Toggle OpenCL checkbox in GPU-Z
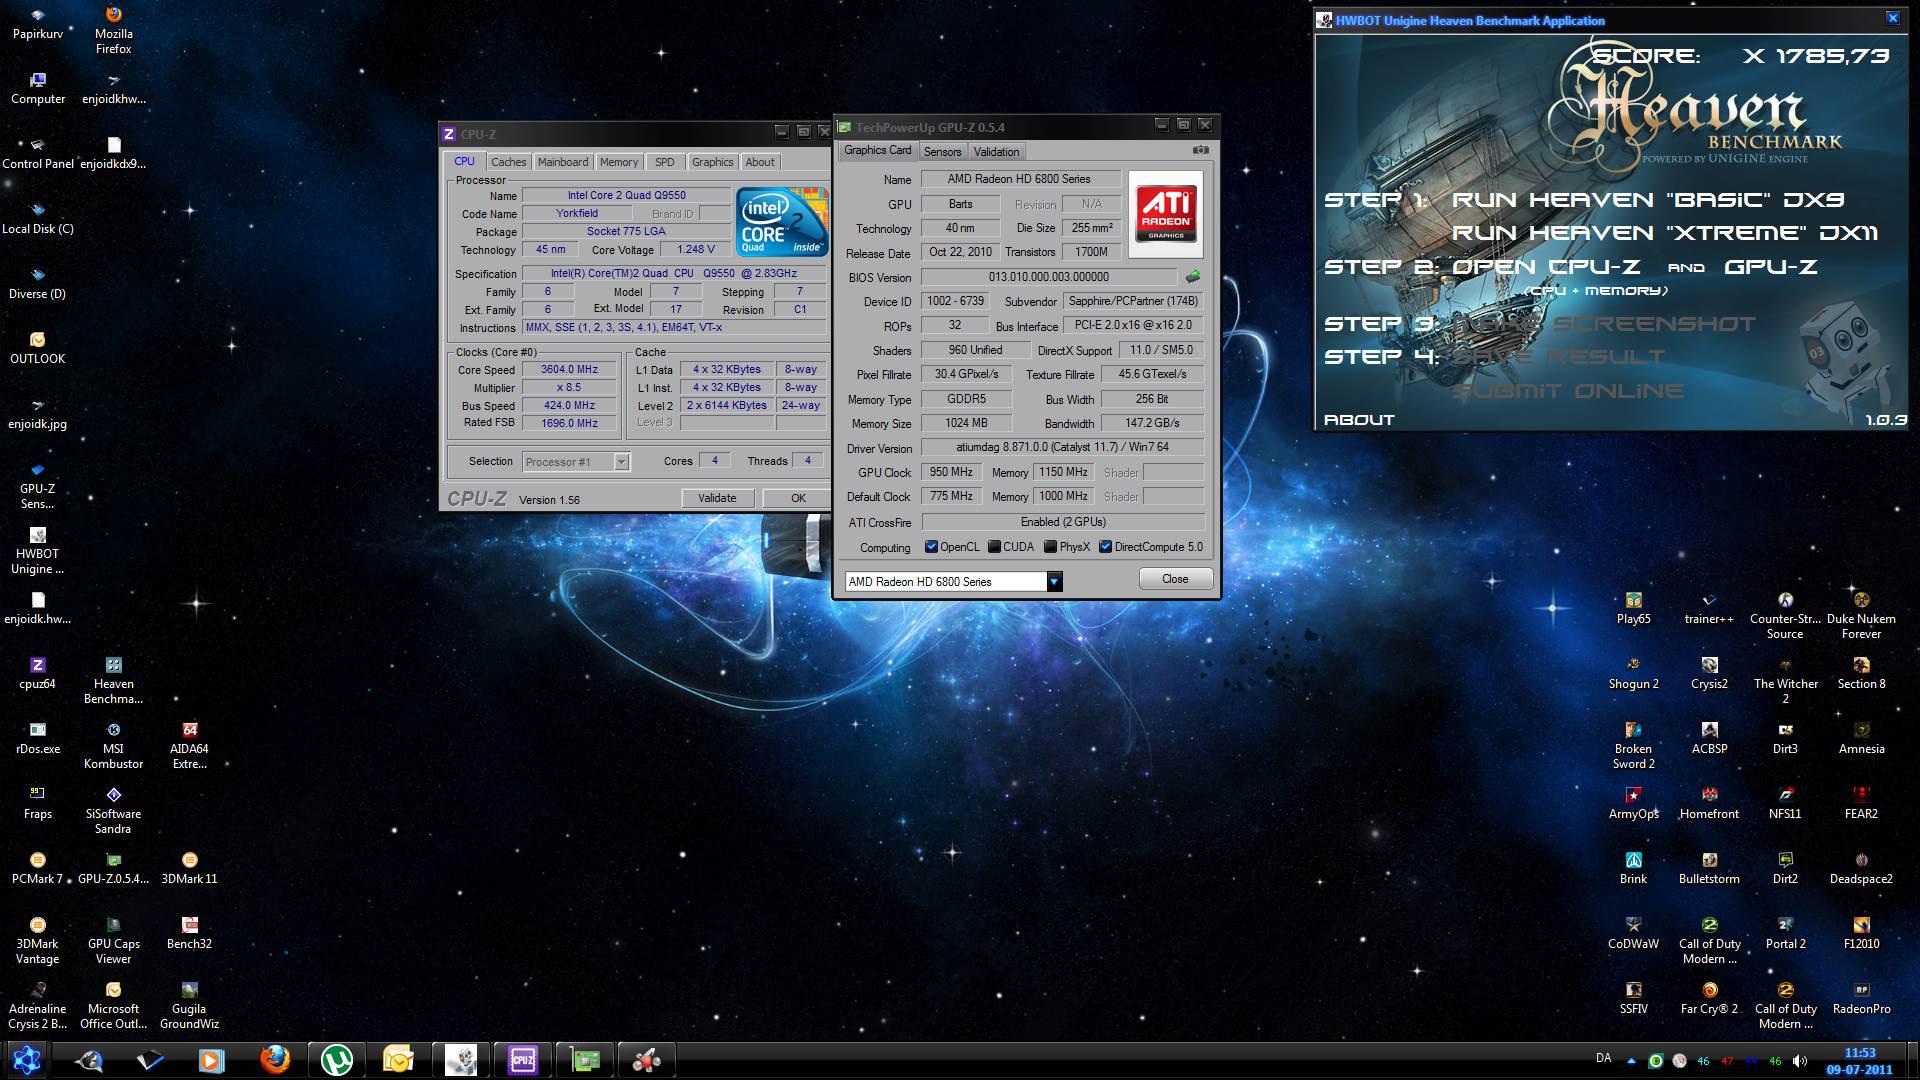The width and height of the screenshot is (1920, 1080). (931, 547)
